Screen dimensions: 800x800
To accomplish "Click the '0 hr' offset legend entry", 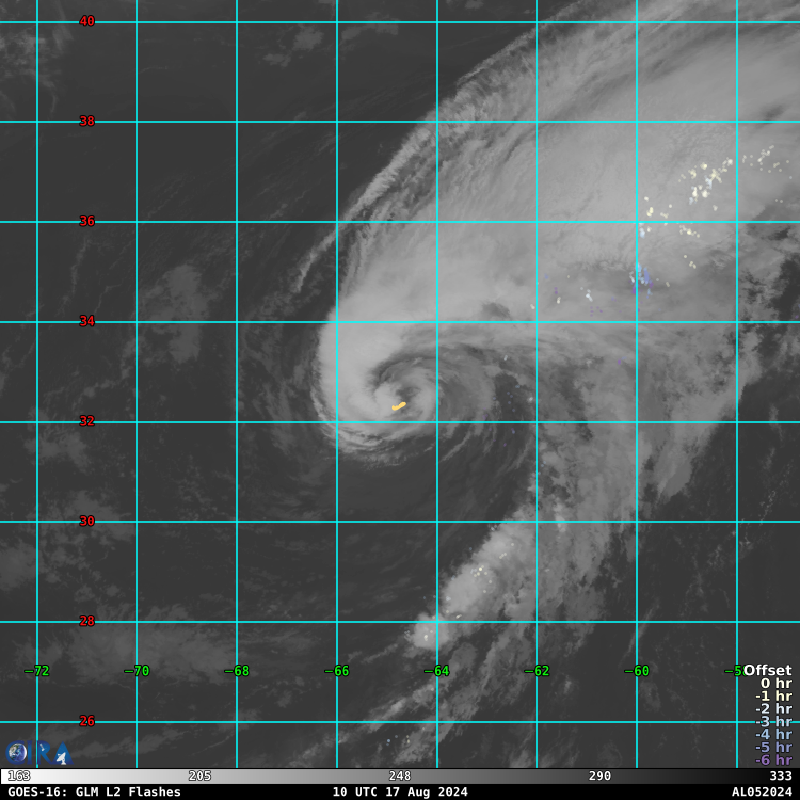I will point(775,683).
